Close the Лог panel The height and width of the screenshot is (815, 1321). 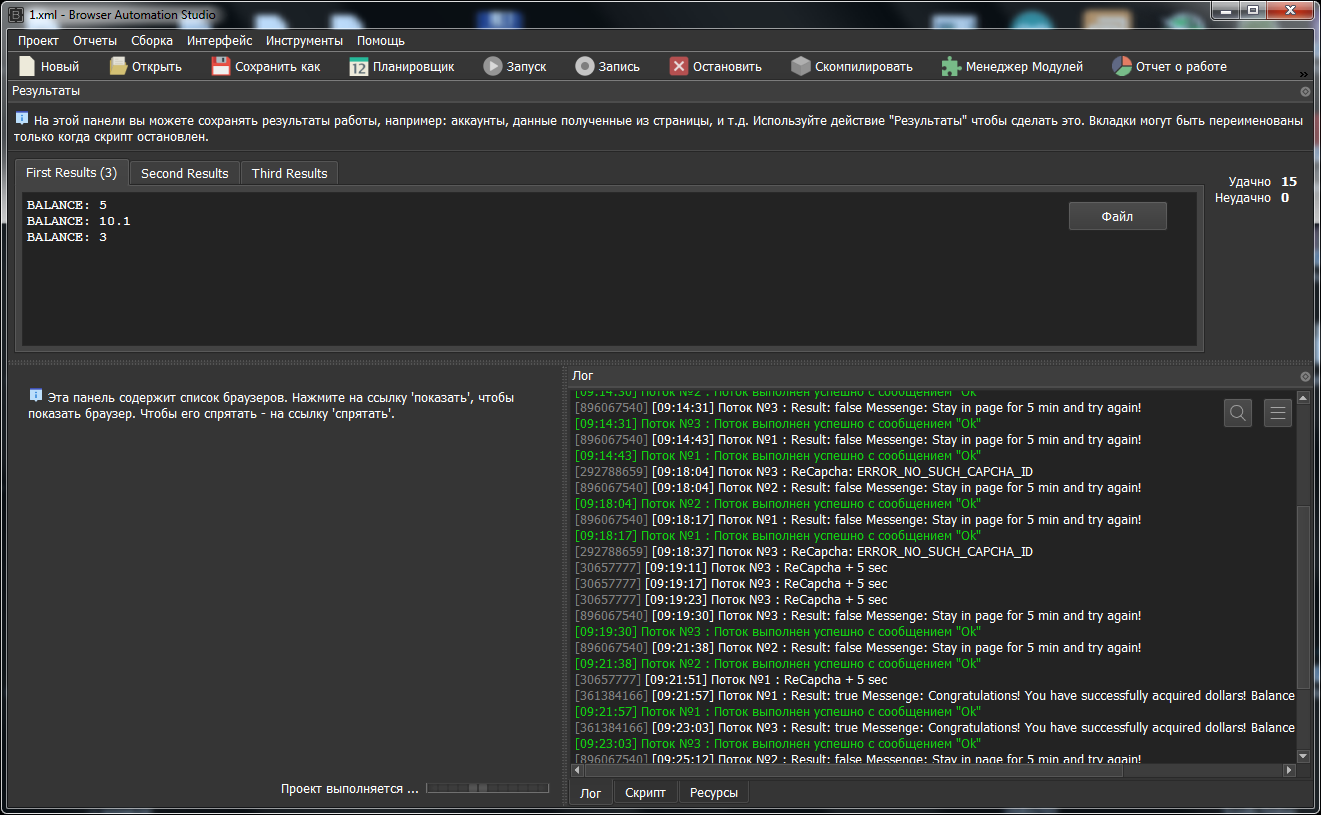pyautogui.click(x=1305, y=376)
